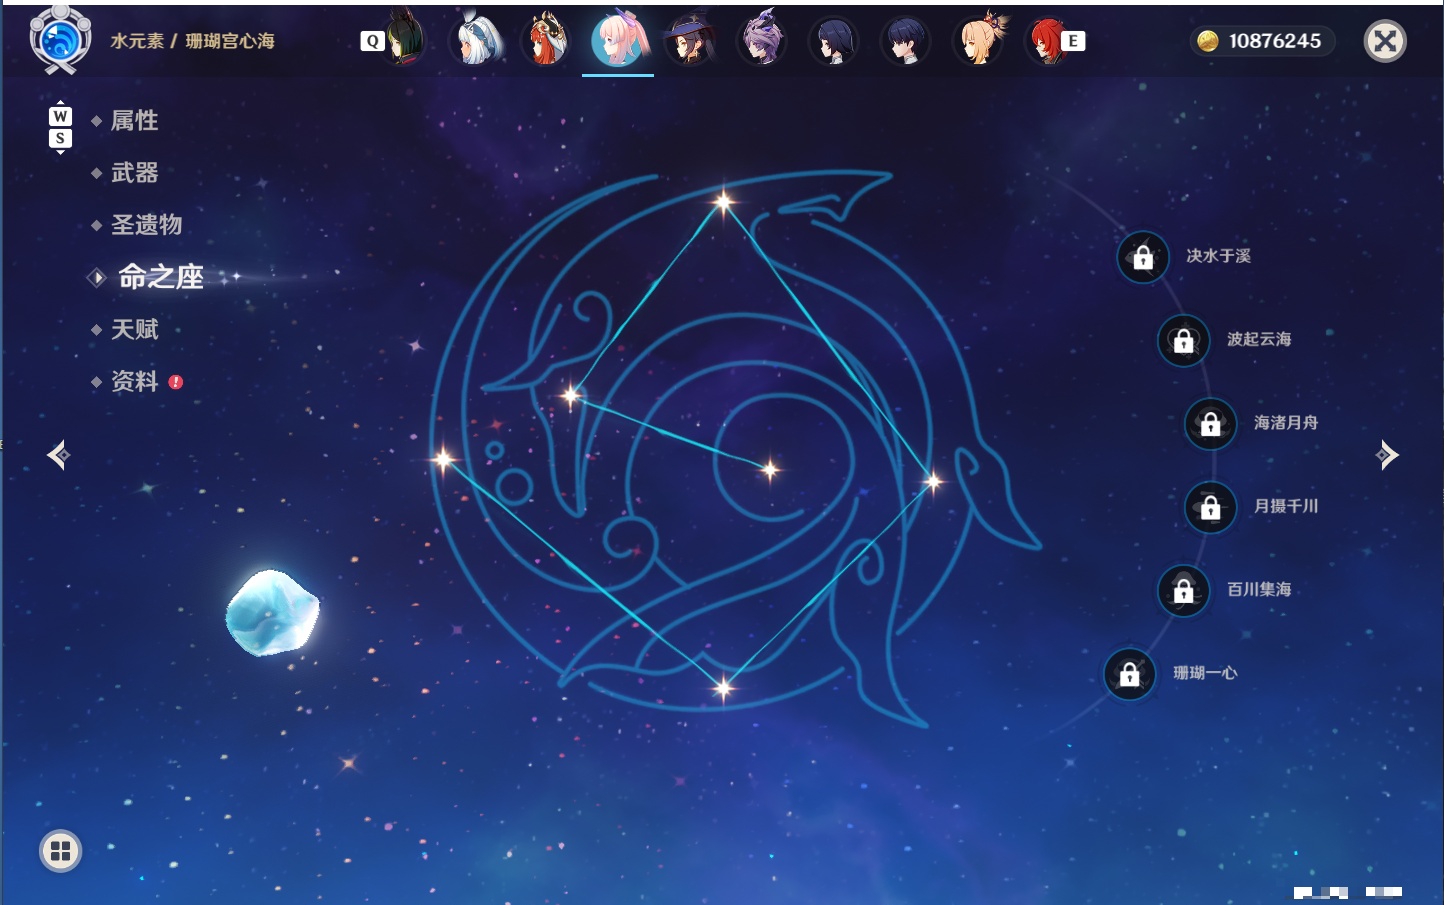Select the dark-haired avatar beside the purple-haired one

(833, 40)
